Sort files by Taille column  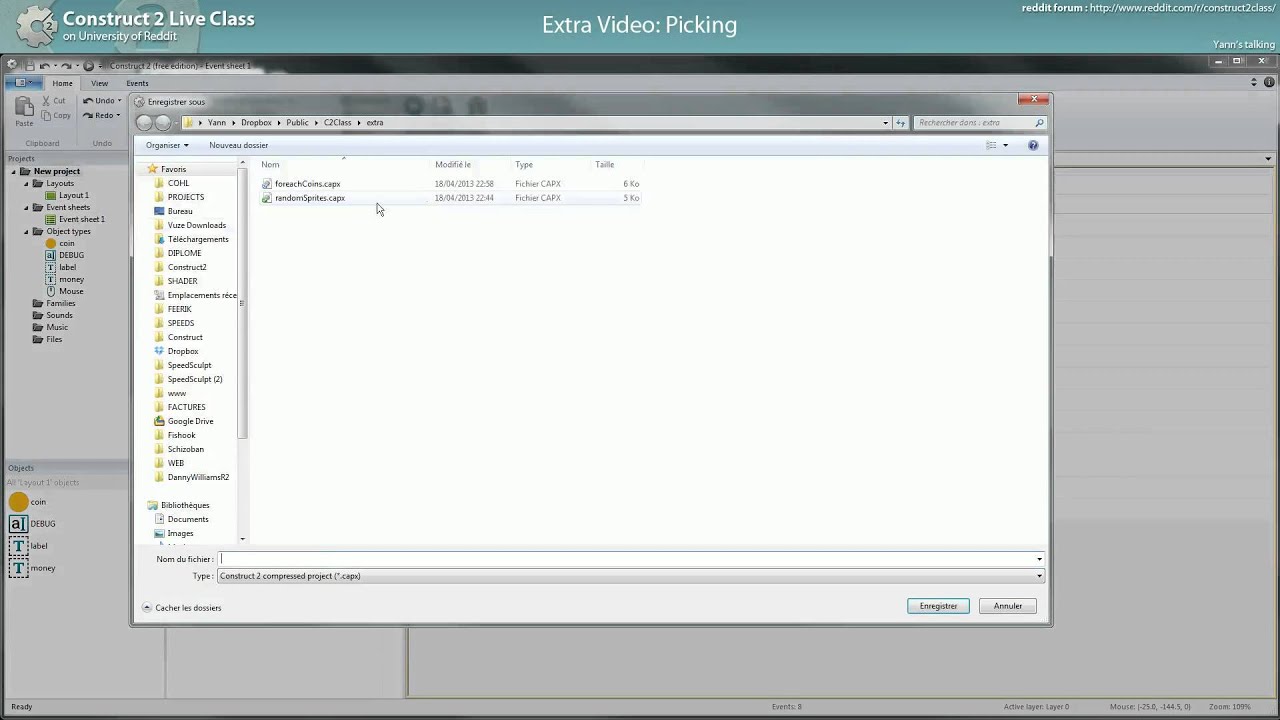click(604, 164)
